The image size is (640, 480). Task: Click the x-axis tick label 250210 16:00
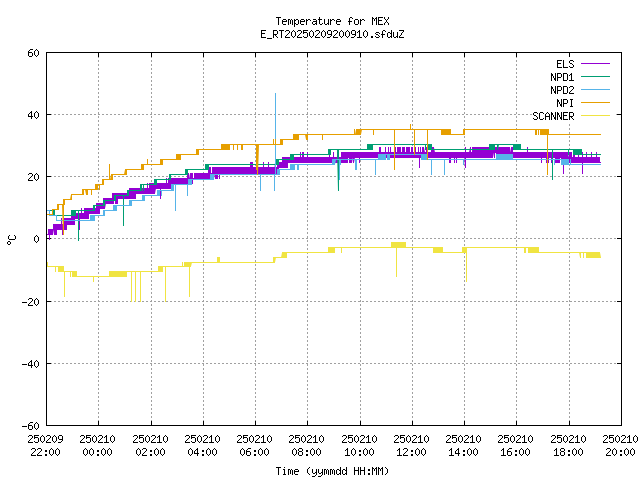tap(516, 446)
